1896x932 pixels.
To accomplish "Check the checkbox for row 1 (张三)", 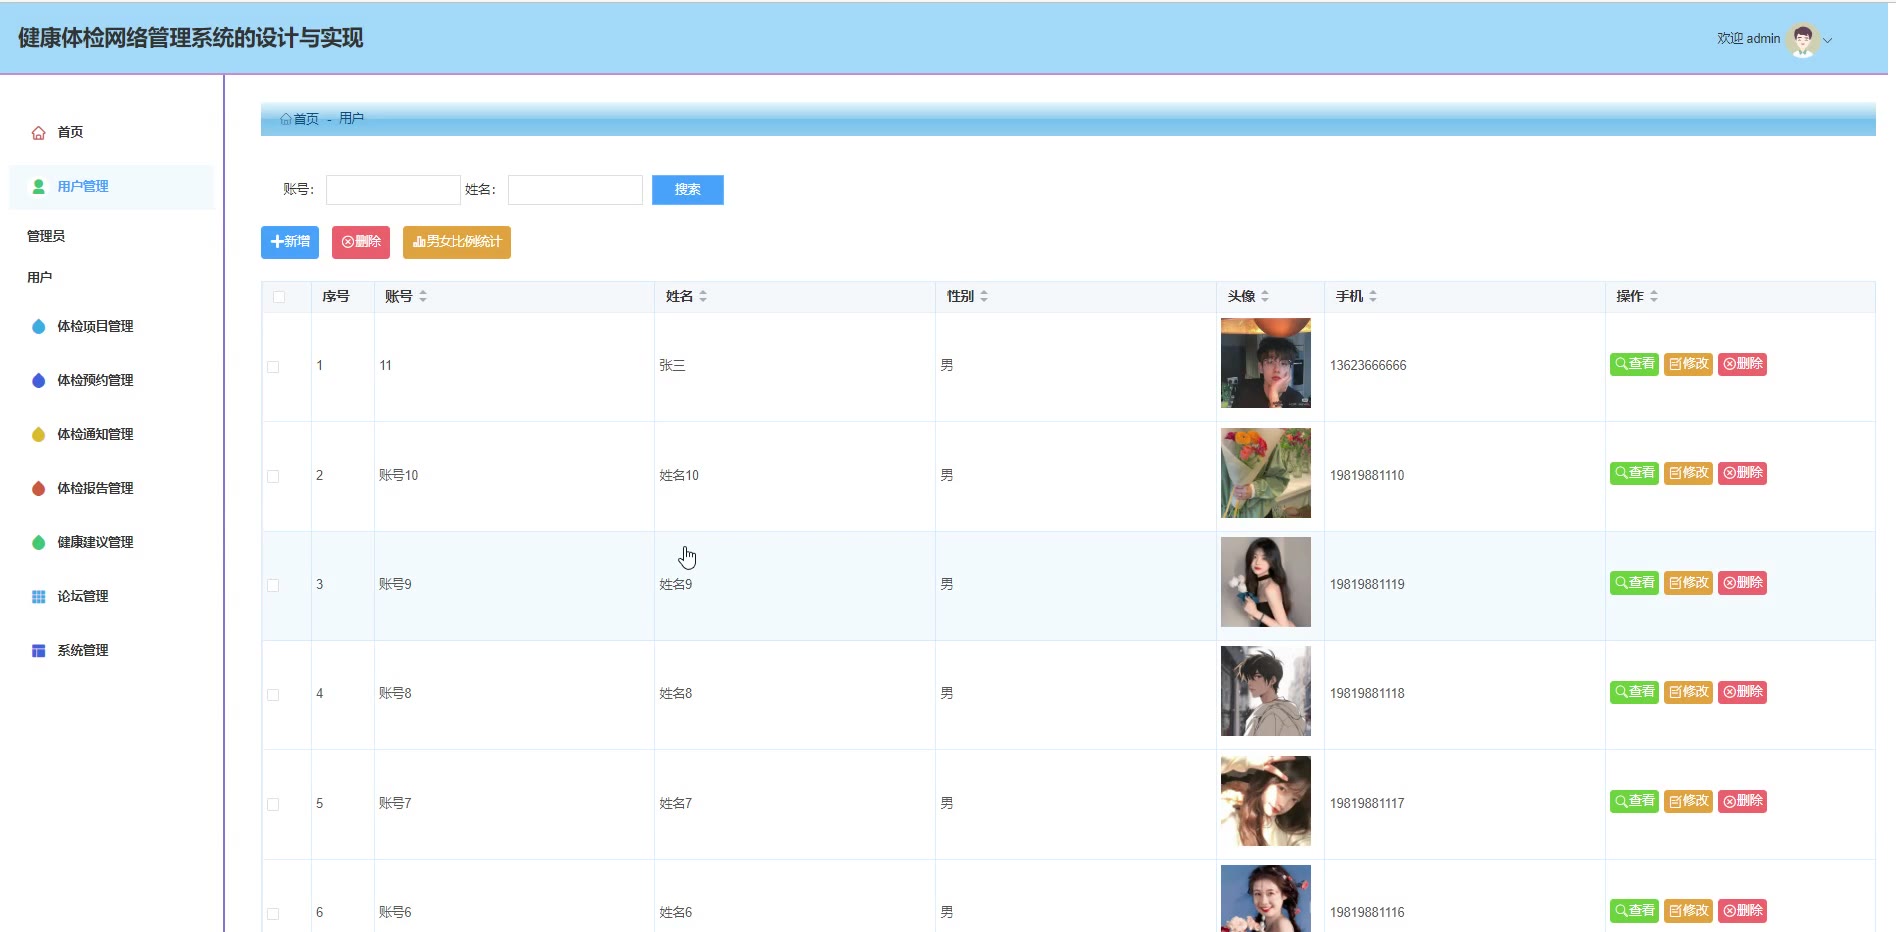I will coord(273,367).
